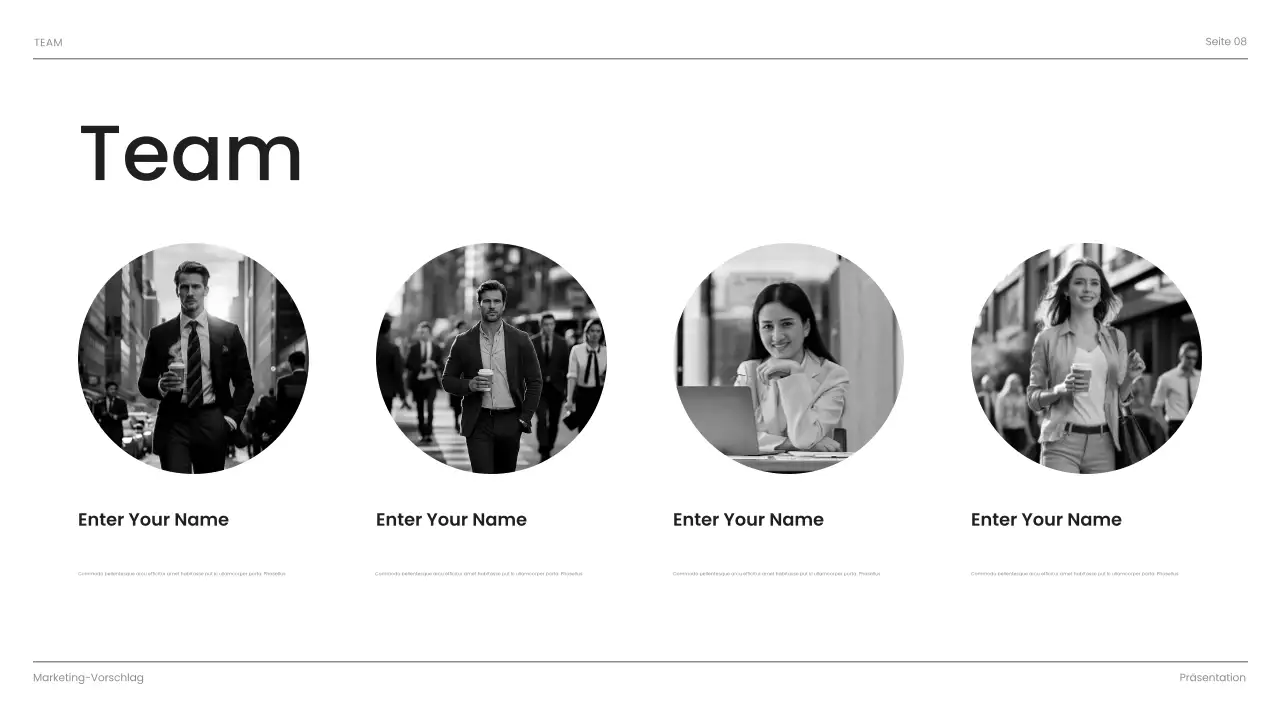Select the "Seite 08" page number

(1226, 41)
